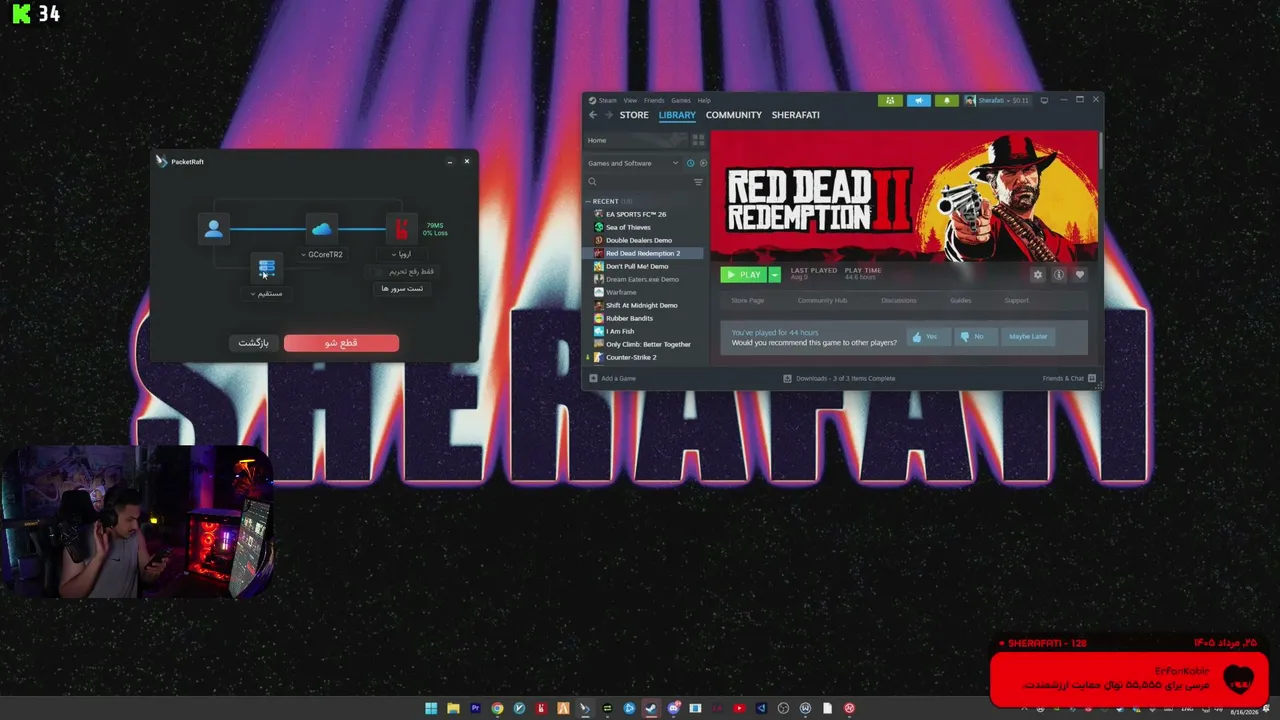Open Steam Downloads status
This screenshot has height=720, width=1280.
pos(839,379)
